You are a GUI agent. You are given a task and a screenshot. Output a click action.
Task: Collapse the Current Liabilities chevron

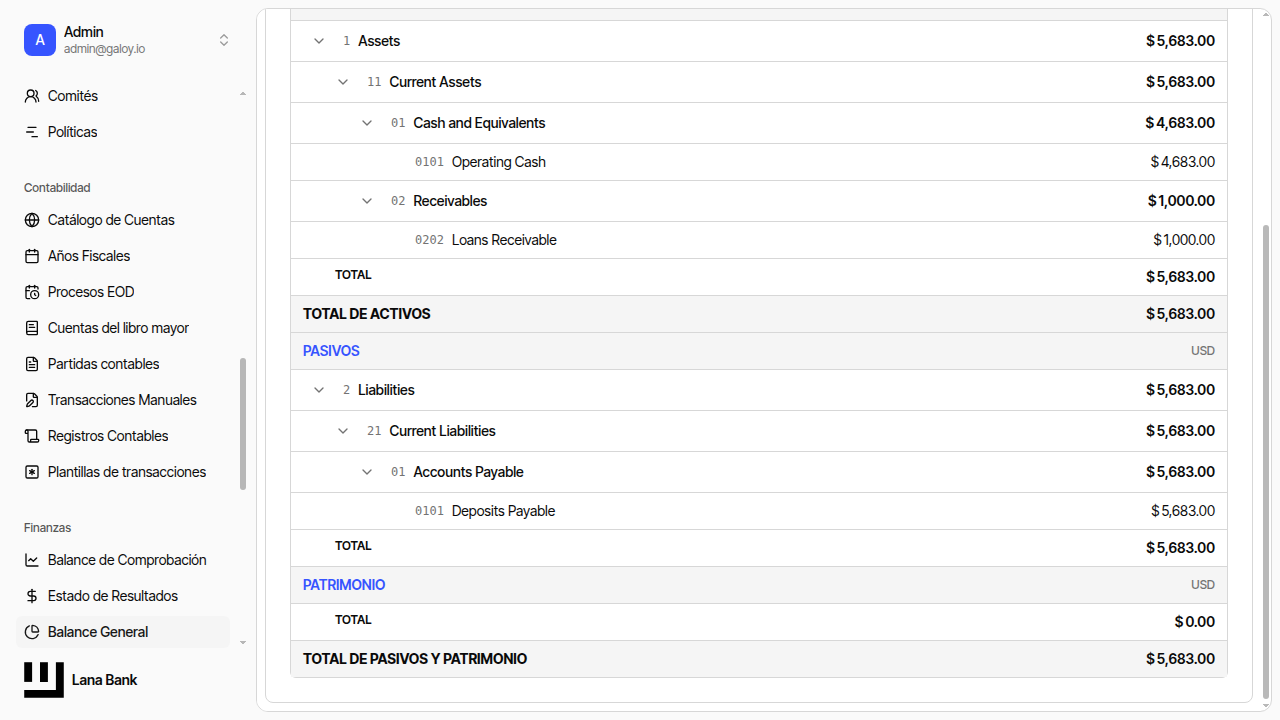pos(343,431)
